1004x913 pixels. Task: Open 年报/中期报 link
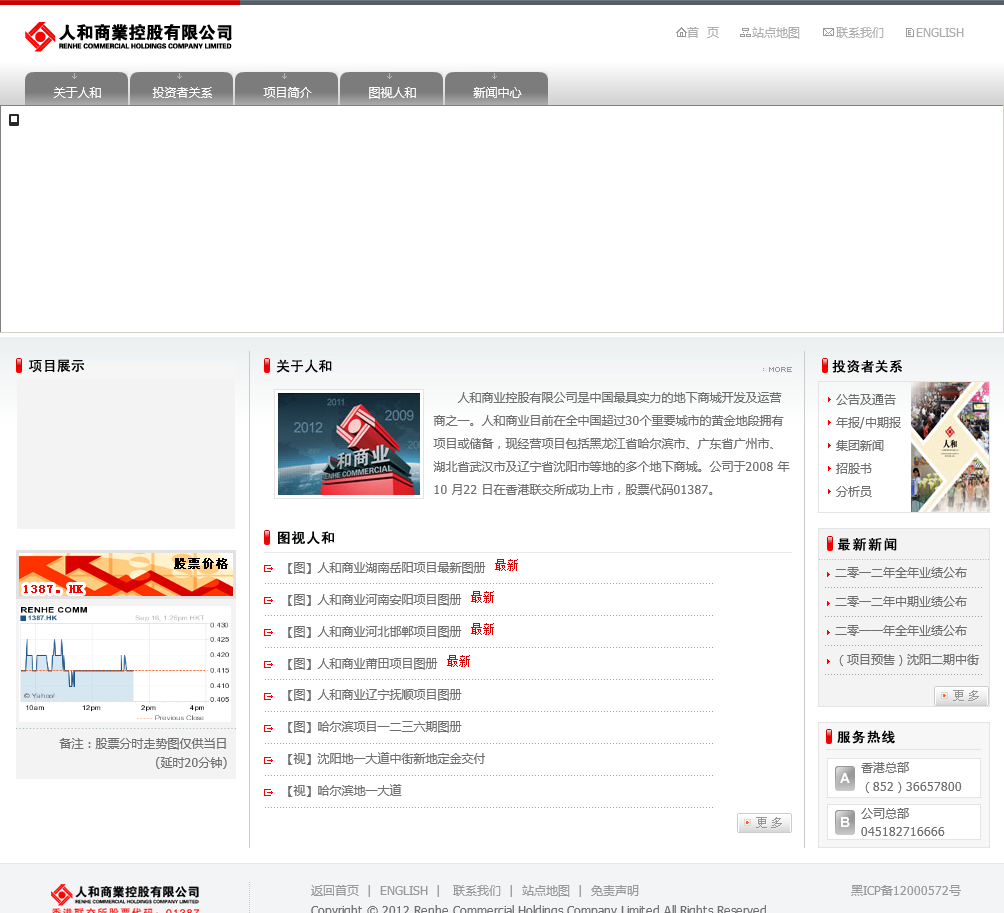pyautogui.click(x=868, y=423)
